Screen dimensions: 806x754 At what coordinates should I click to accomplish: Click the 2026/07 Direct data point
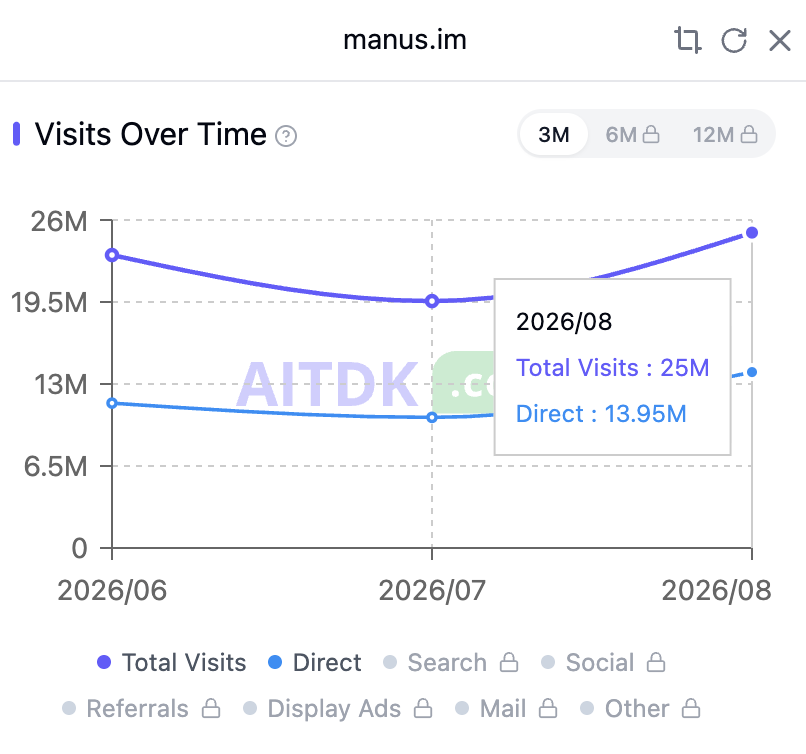point(432,417)
